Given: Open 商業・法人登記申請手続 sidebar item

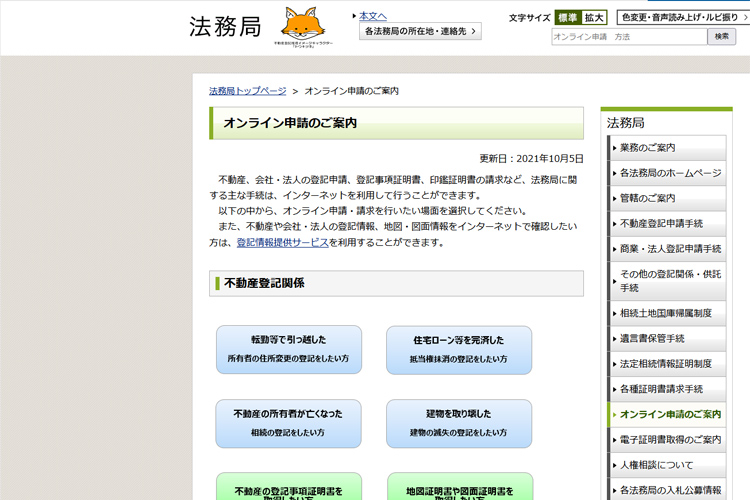Looking at the screenshot, I should point(667,249).
